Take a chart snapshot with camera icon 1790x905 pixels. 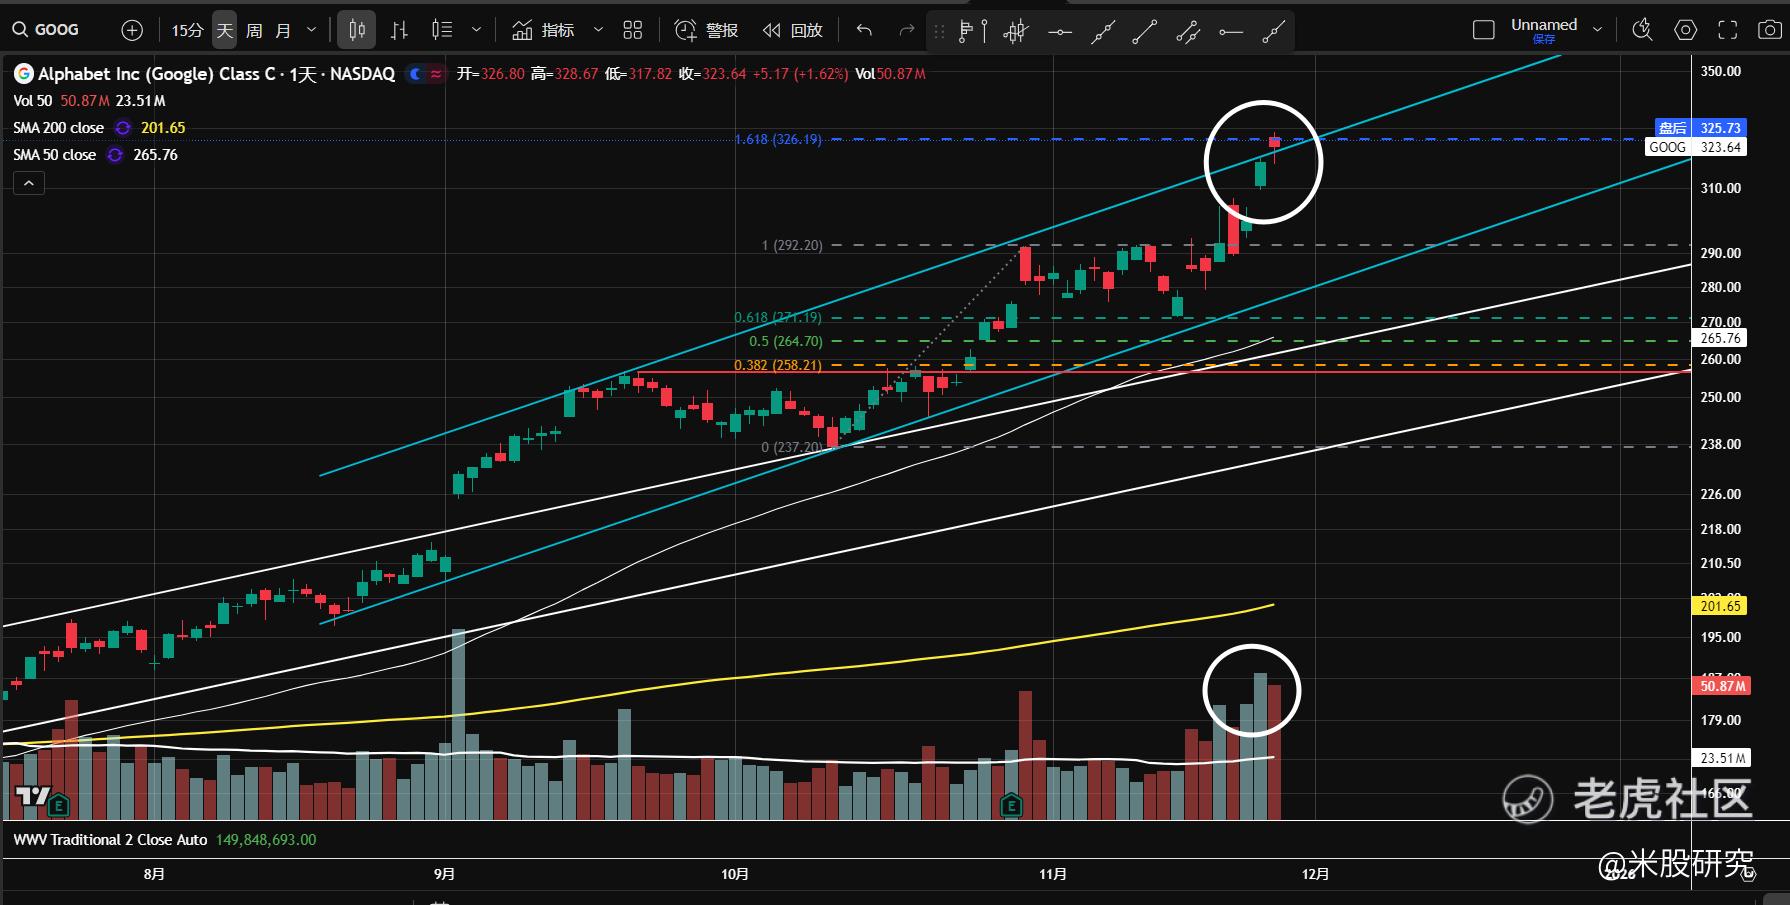(1769, 30)
